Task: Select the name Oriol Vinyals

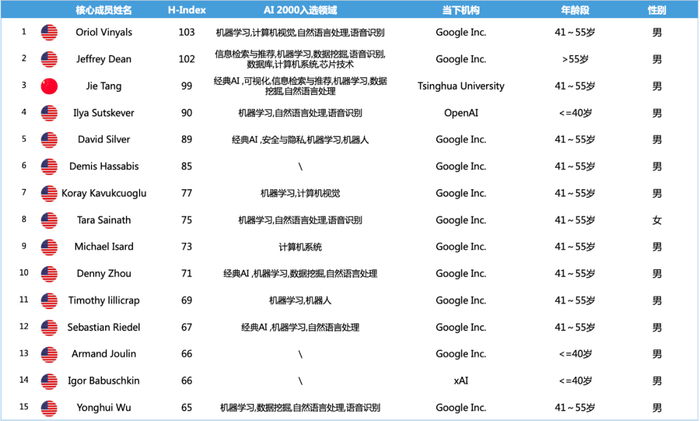Action: coord(104,32)
